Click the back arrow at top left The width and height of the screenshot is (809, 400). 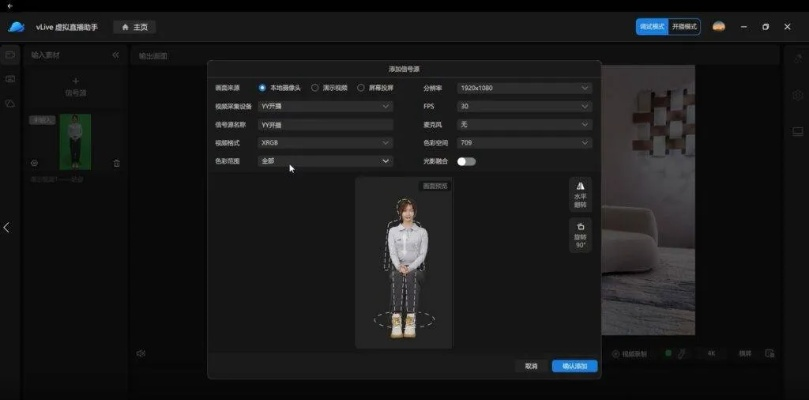(9, 6)
